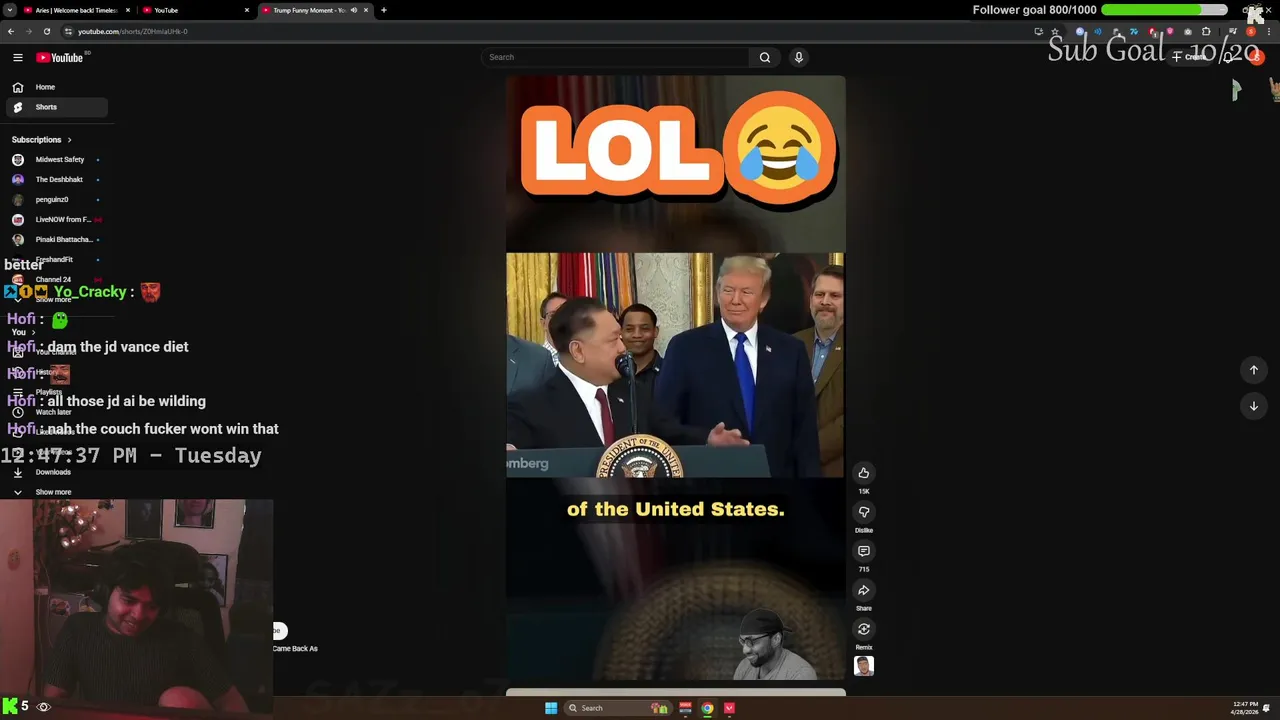Click the YouTube logo
This screenshot has height=720, width=1280.
pos(61,57)
